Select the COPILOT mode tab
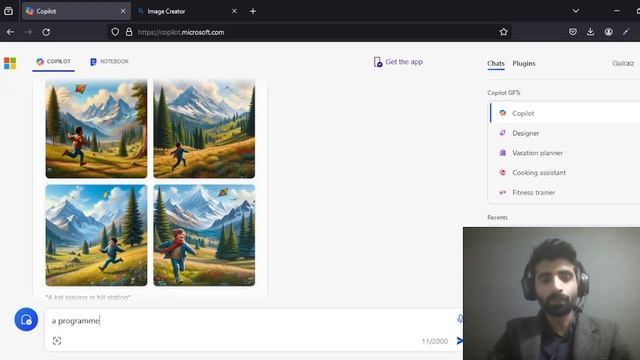Viewport: 640px width, 360px height. pos(53,62)
